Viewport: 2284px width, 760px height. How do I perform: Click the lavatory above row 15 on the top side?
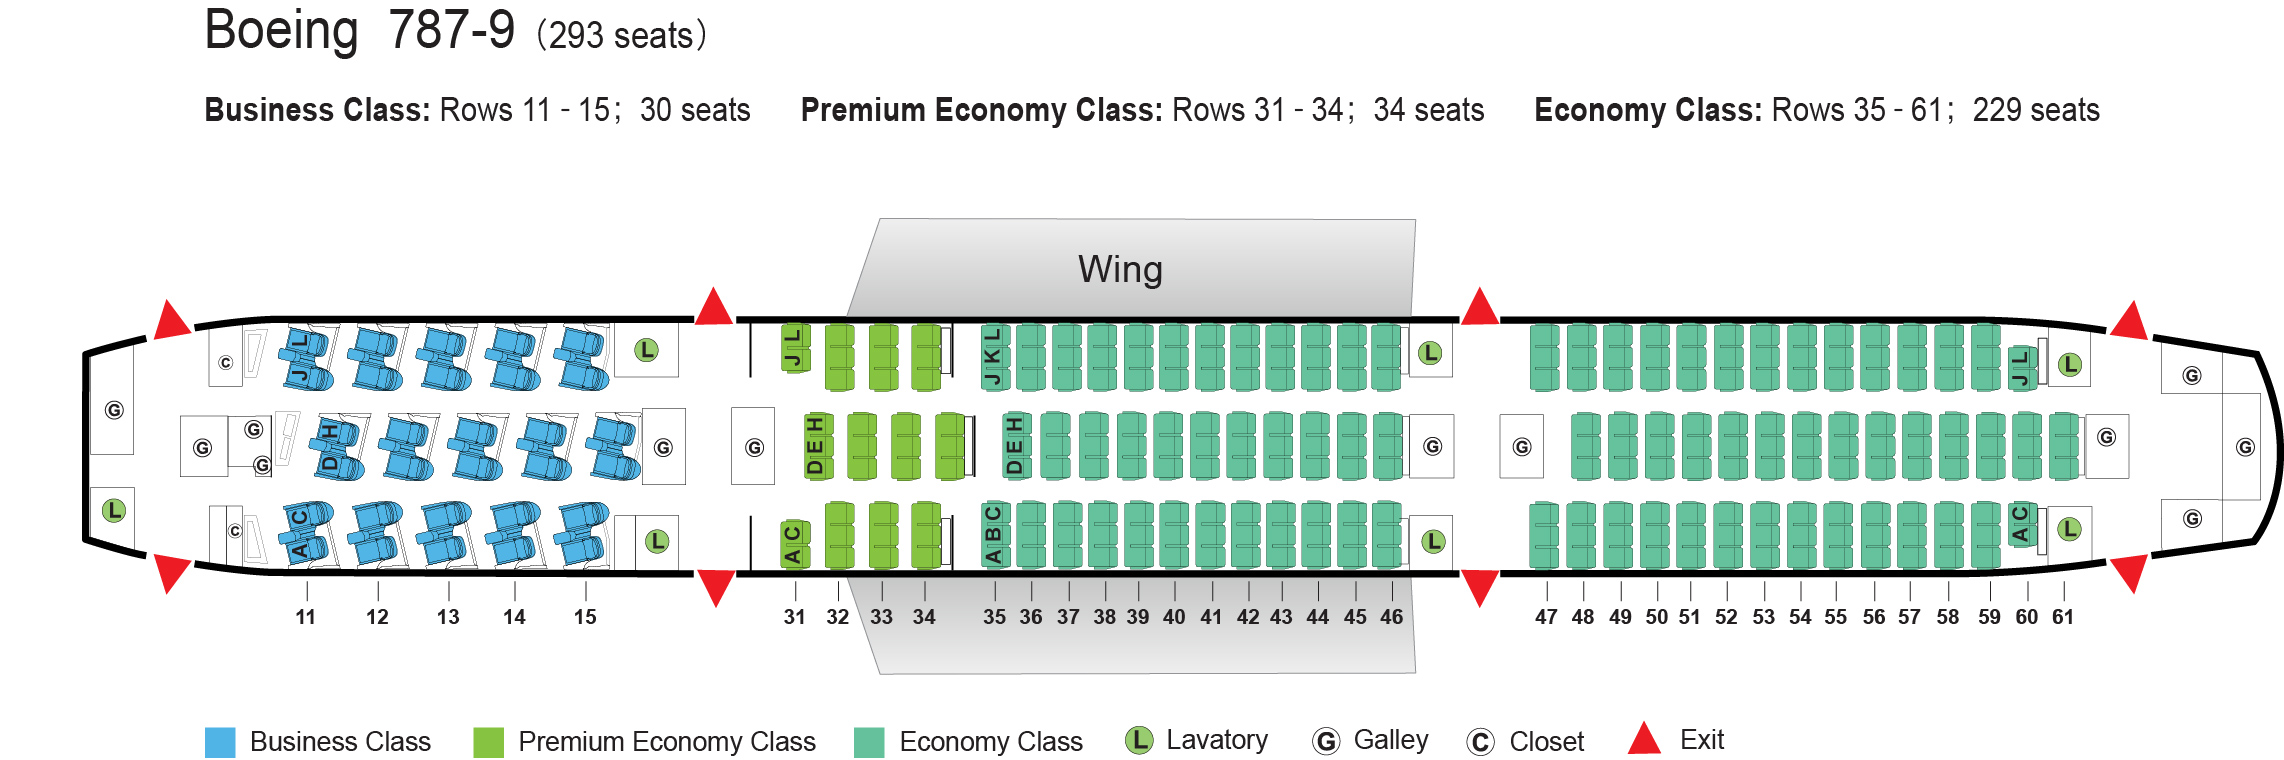647,350
